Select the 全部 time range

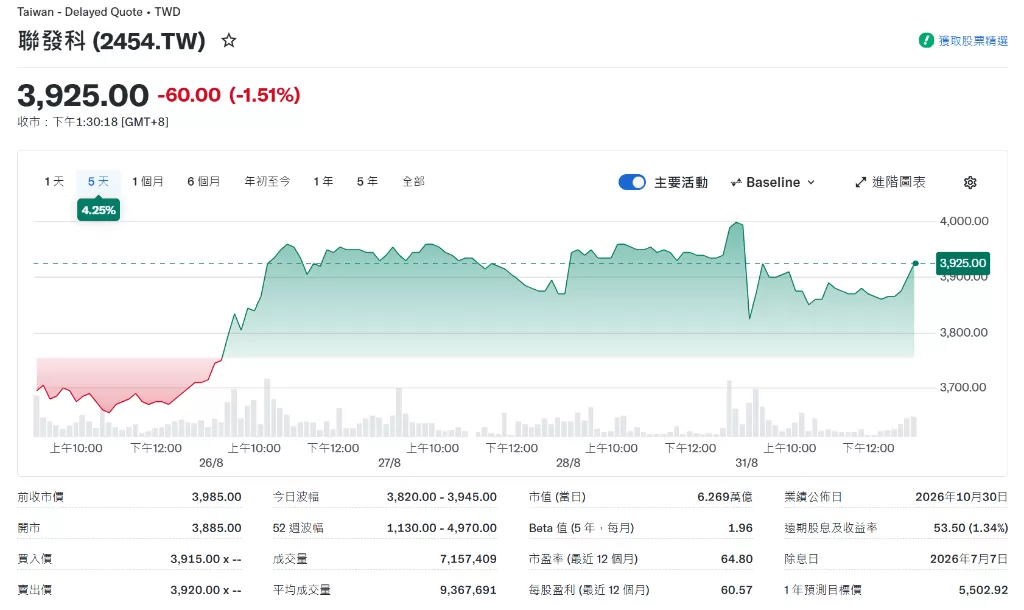click(413, 181)
